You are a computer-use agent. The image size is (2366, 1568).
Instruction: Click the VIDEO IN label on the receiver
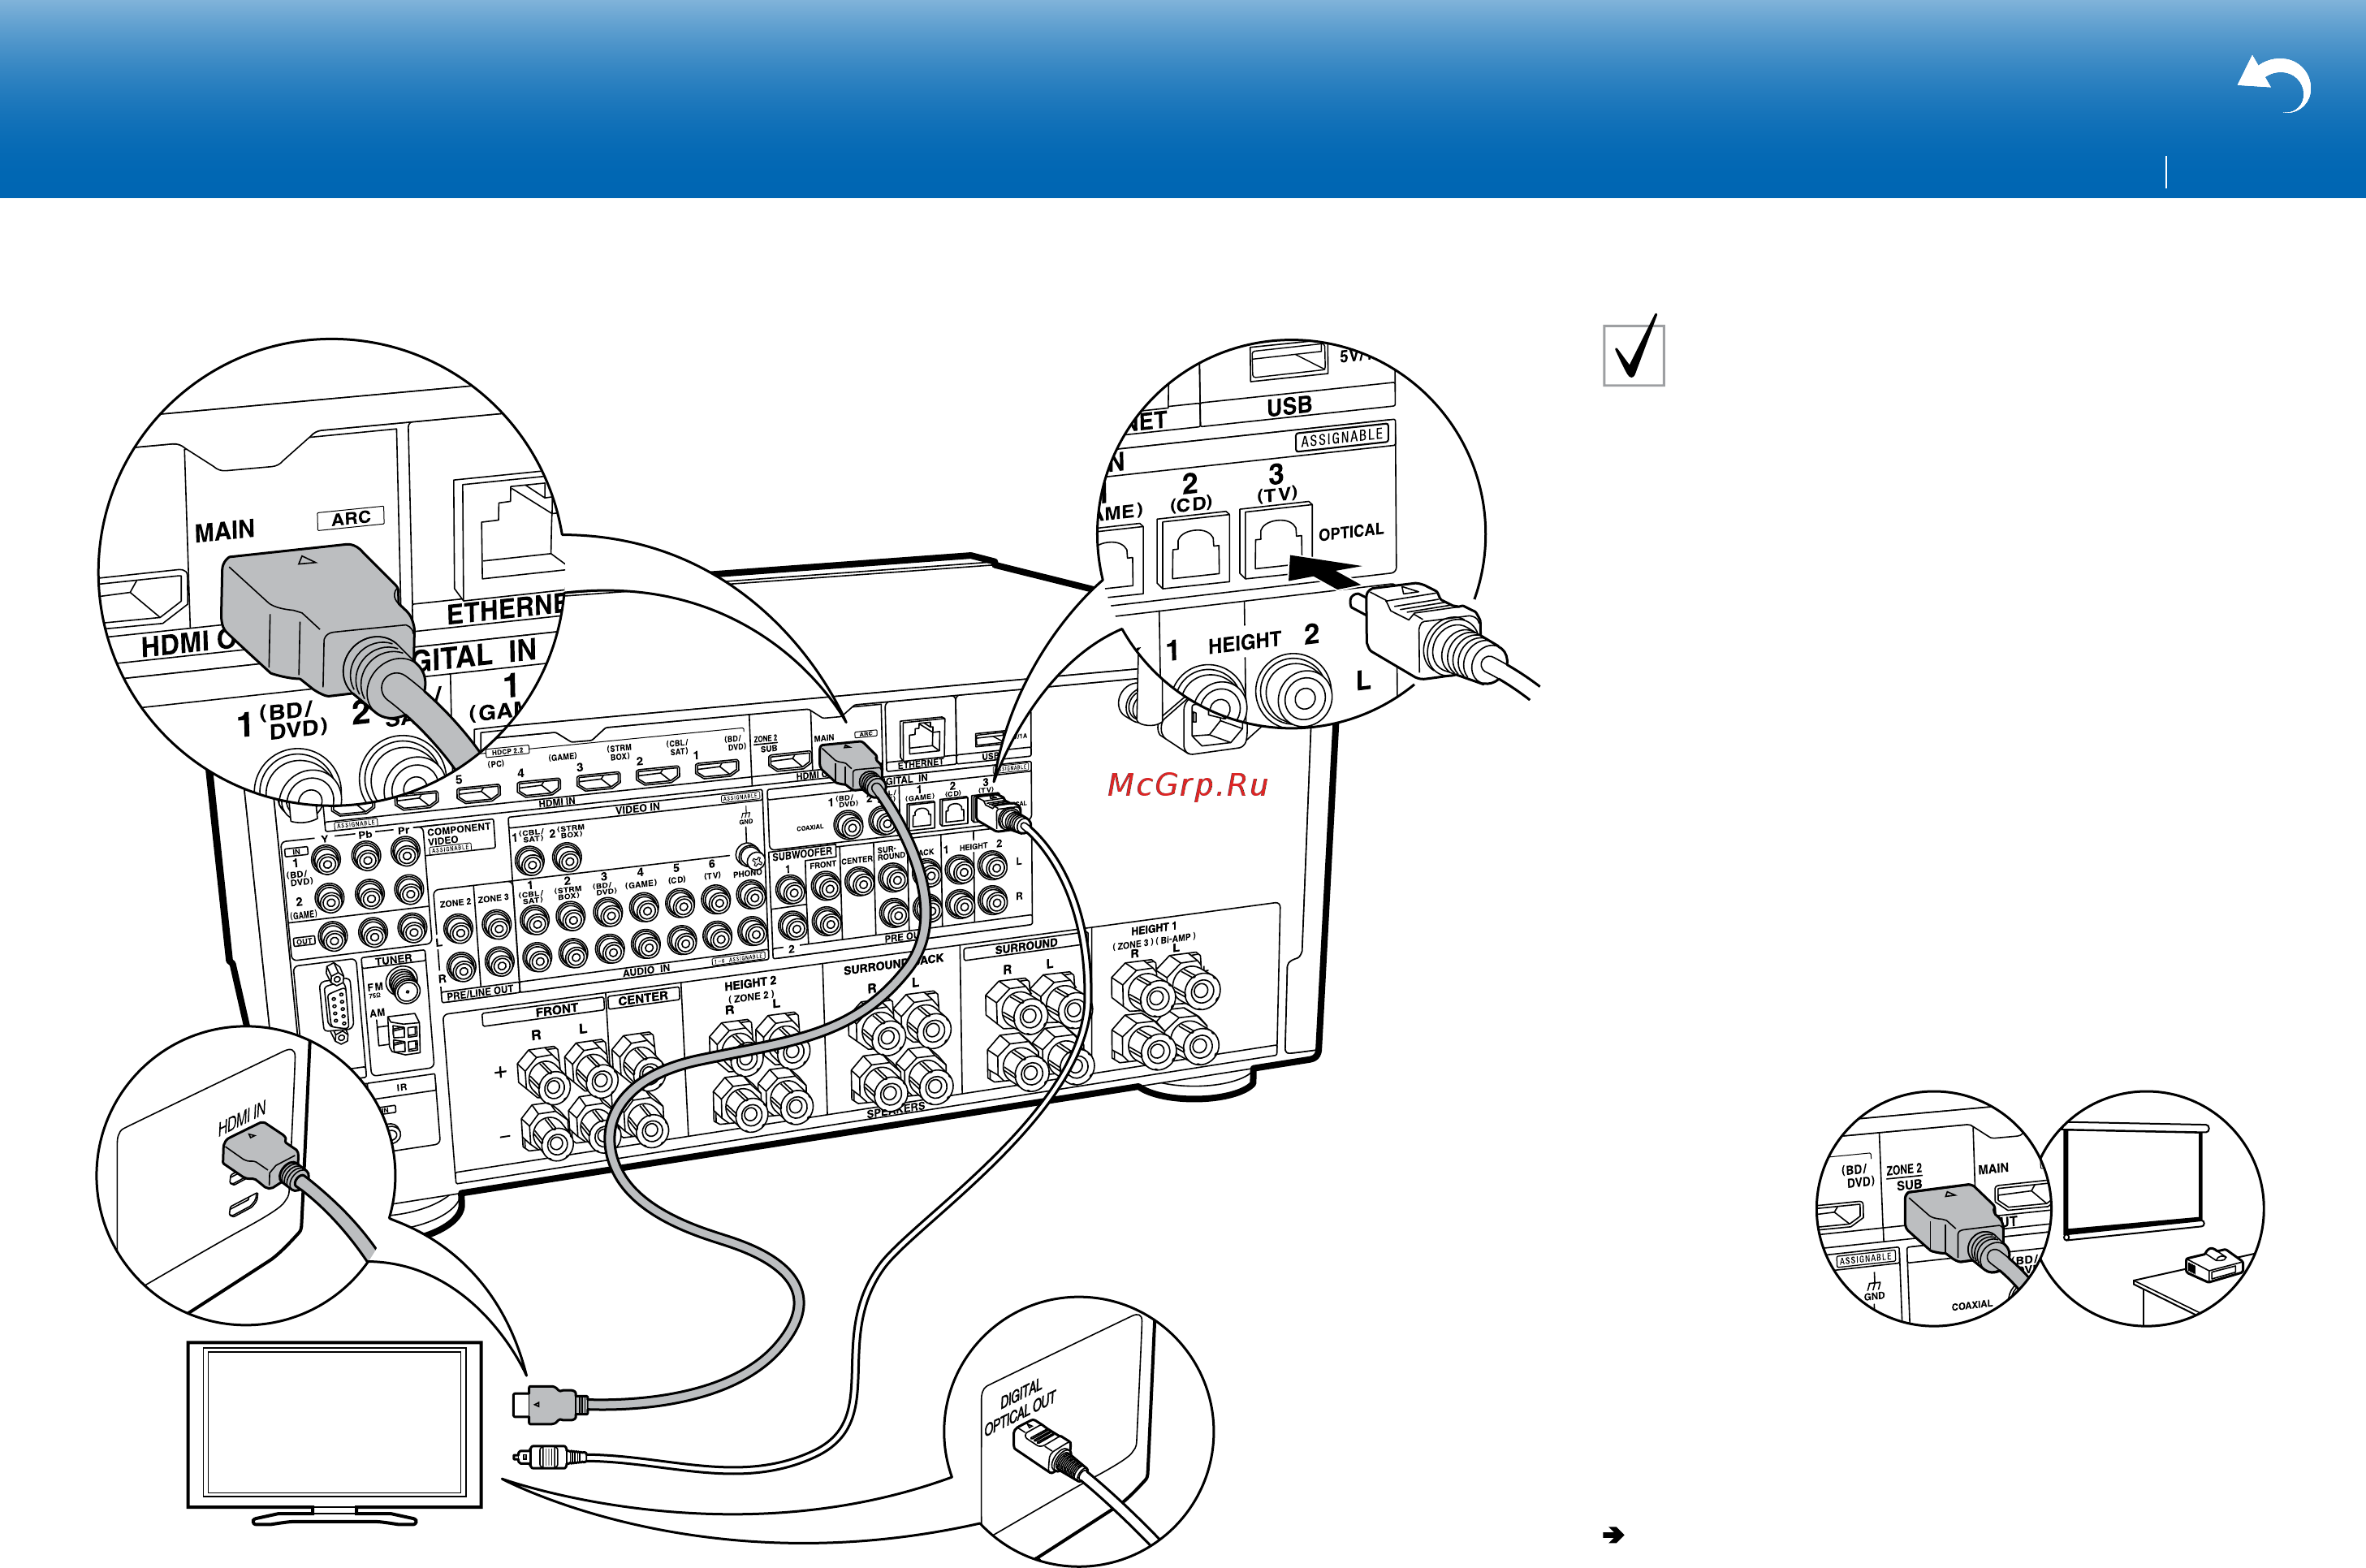click(x=637, y=808)
